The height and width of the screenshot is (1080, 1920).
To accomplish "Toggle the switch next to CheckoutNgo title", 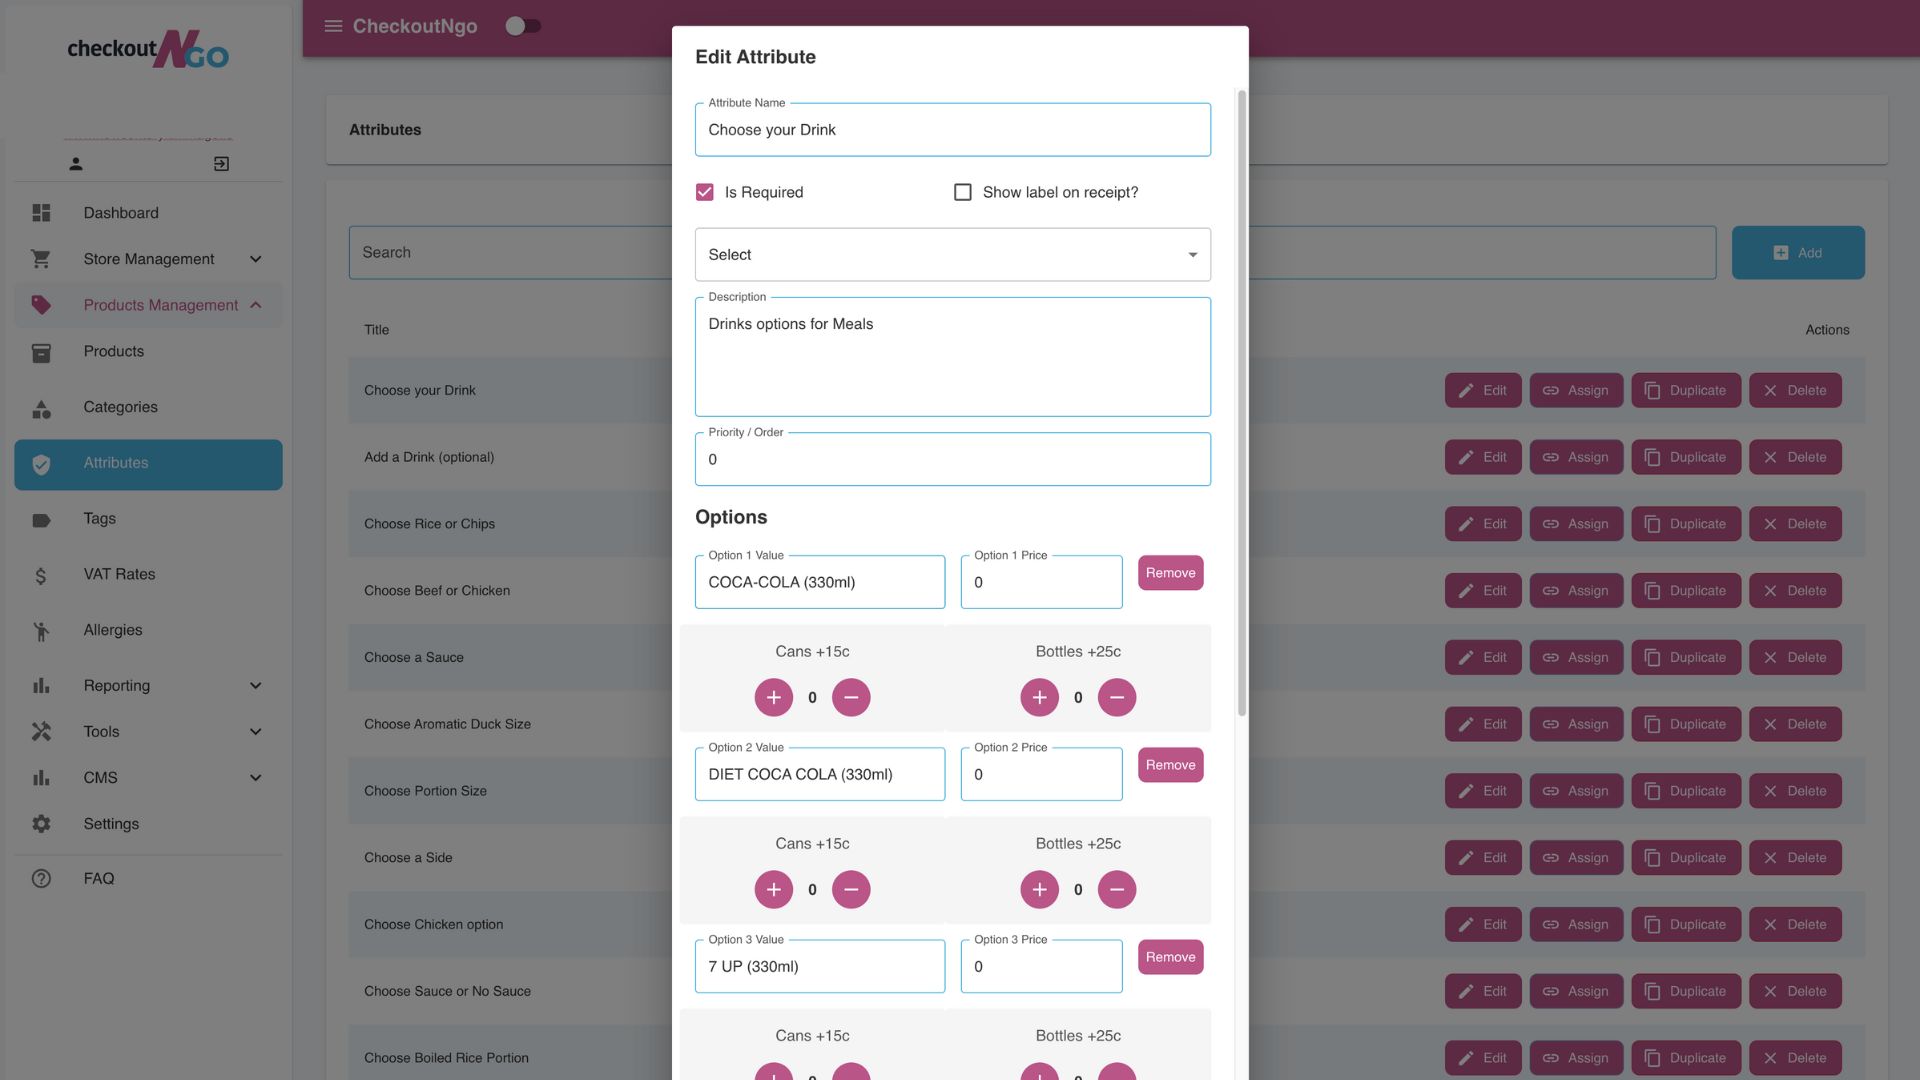I will pos(522,26).
